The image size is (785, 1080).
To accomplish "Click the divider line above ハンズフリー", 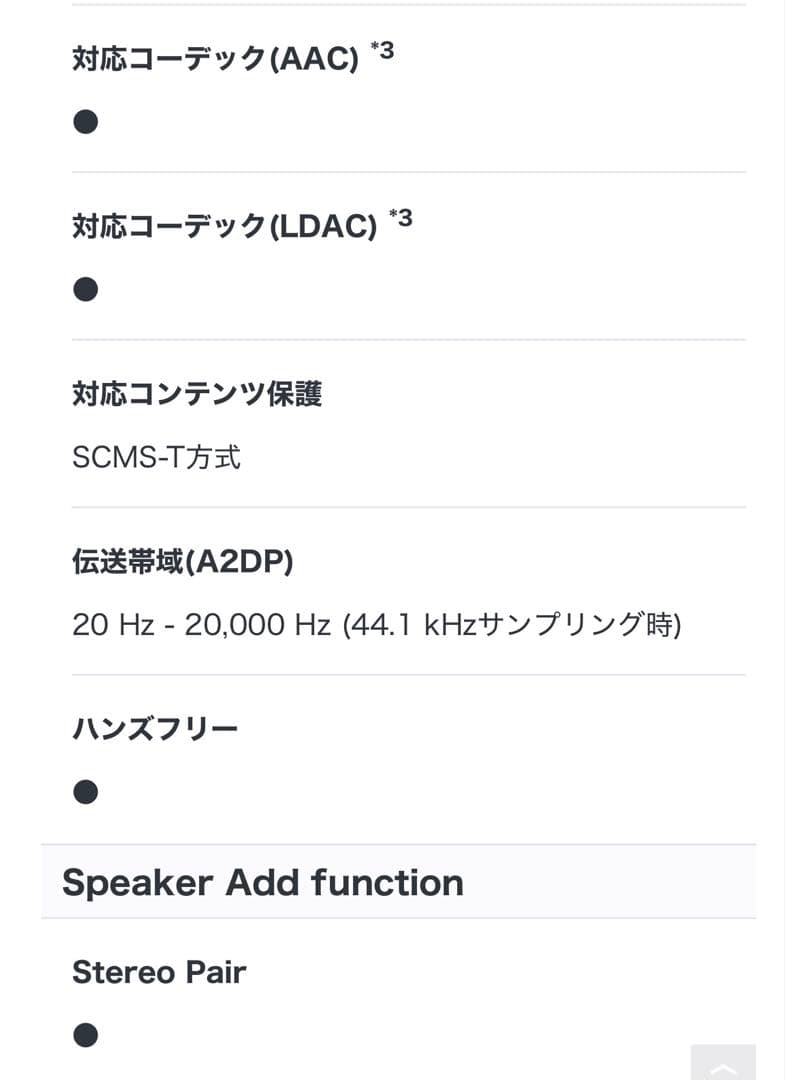I will tap(408, 675).
